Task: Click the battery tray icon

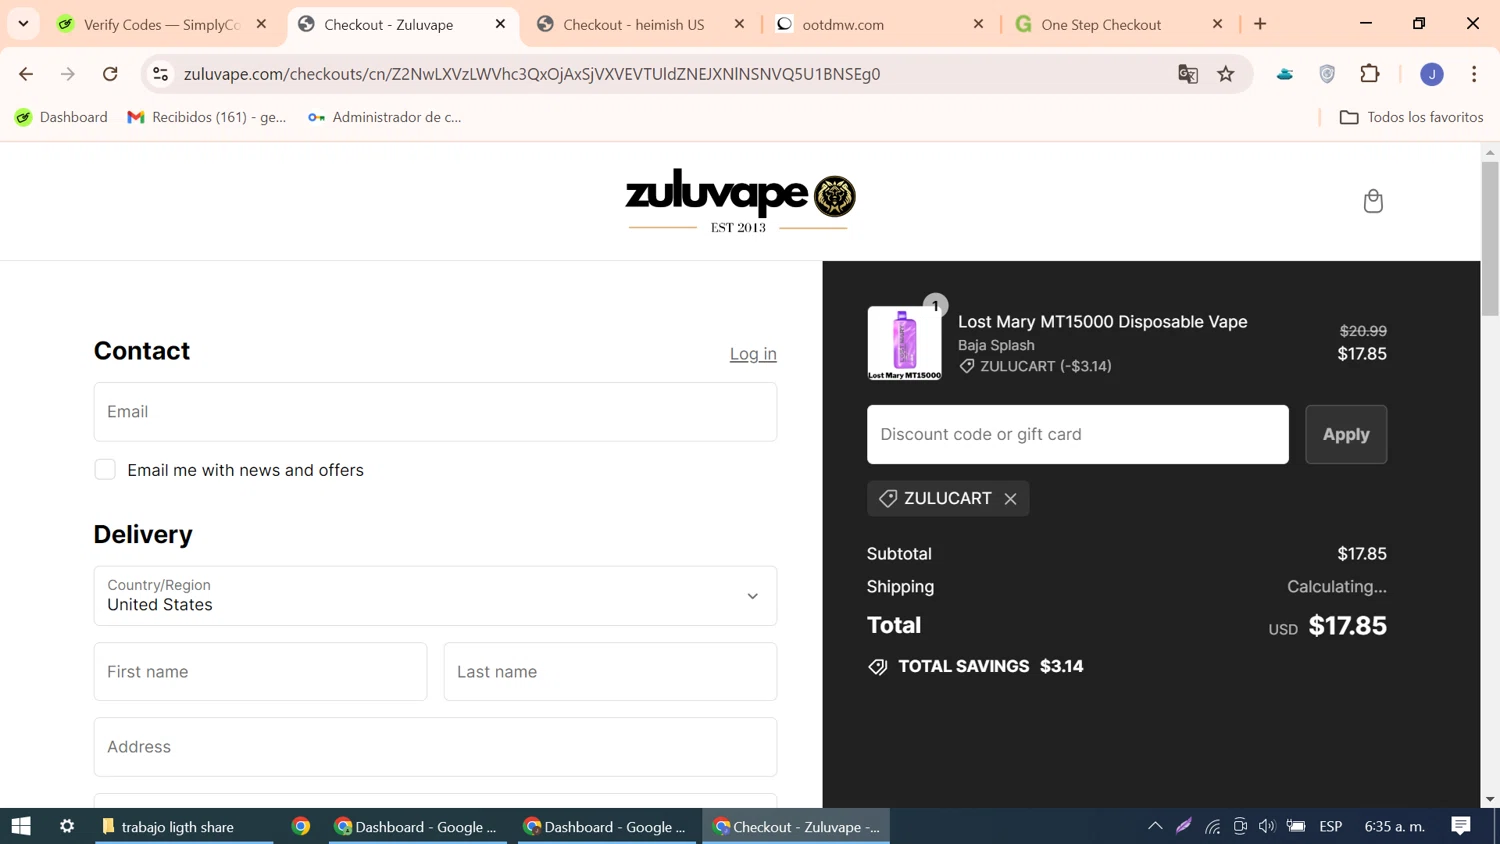Action: coord(1296,826)
